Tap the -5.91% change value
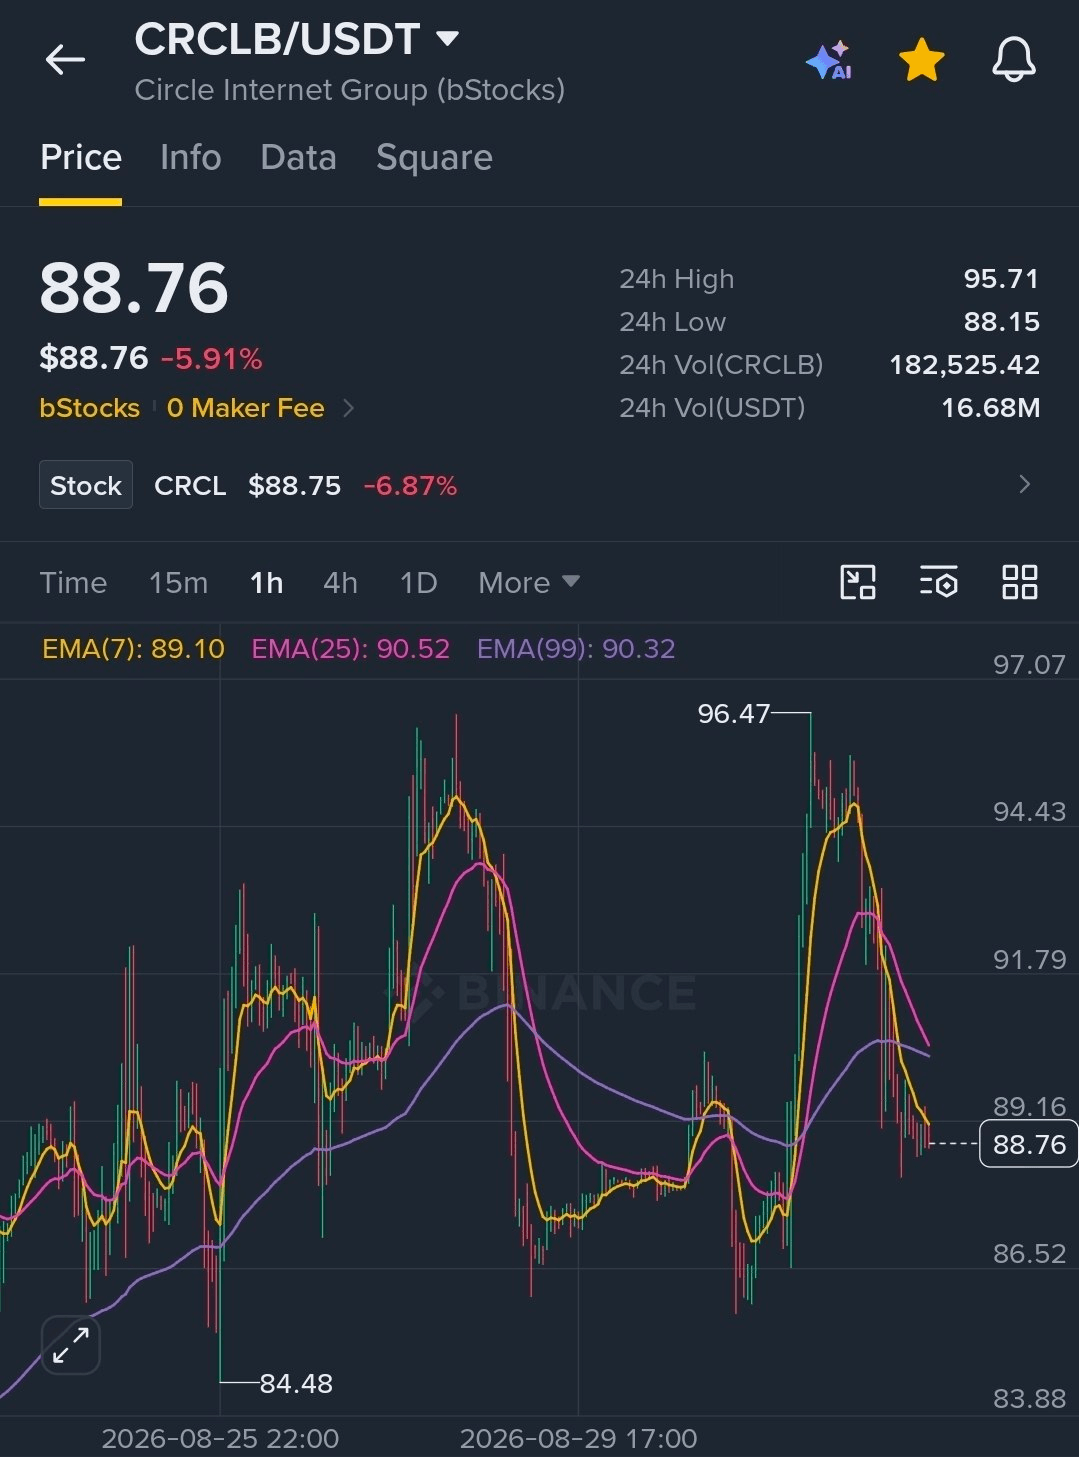This screenshot has height=1457, width=1079. point(211,359)
